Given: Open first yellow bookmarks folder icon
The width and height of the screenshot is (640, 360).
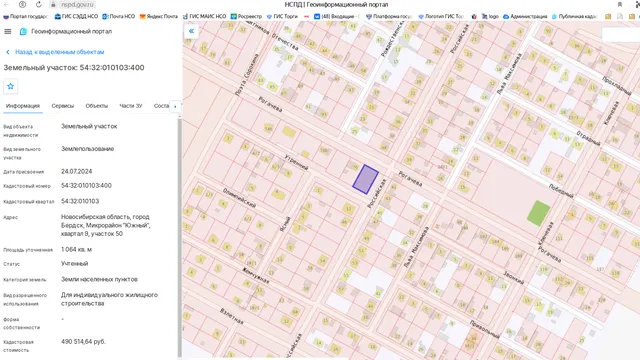Looking at the screenshot, I should [608, 16].
